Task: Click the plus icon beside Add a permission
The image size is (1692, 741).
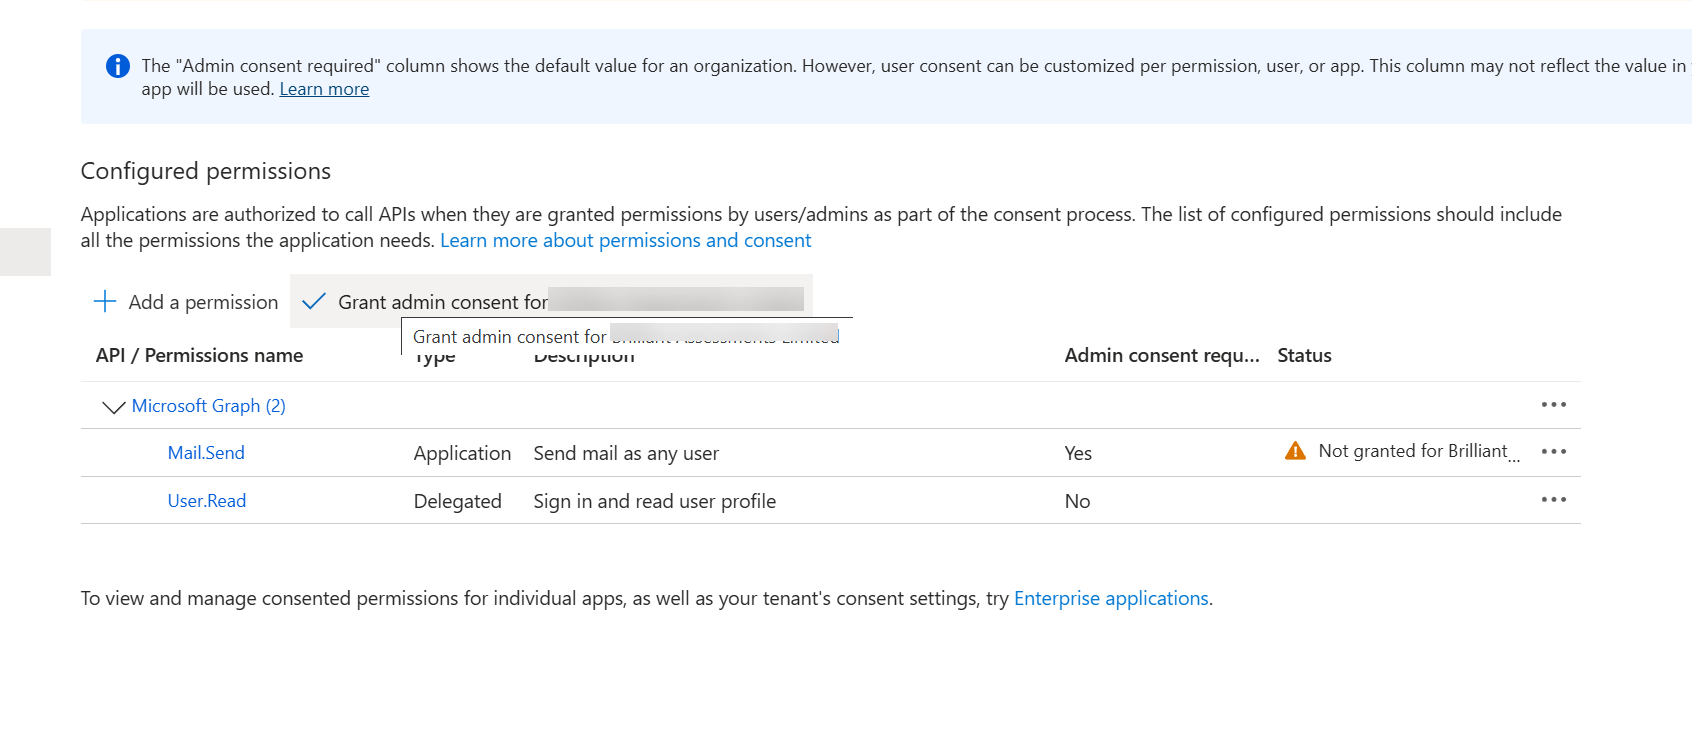Action: (105, 301)
